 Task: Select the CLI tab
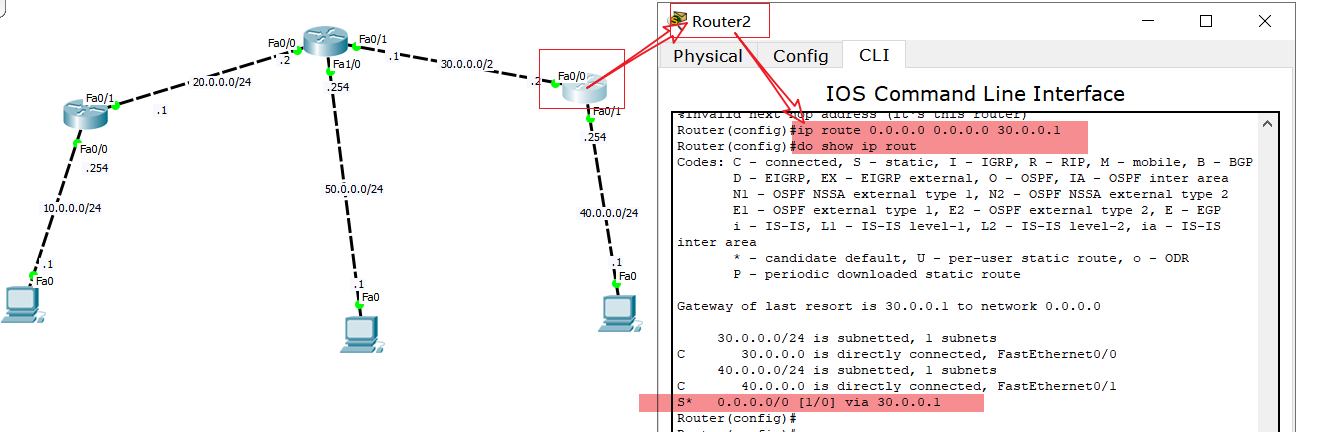875,55
